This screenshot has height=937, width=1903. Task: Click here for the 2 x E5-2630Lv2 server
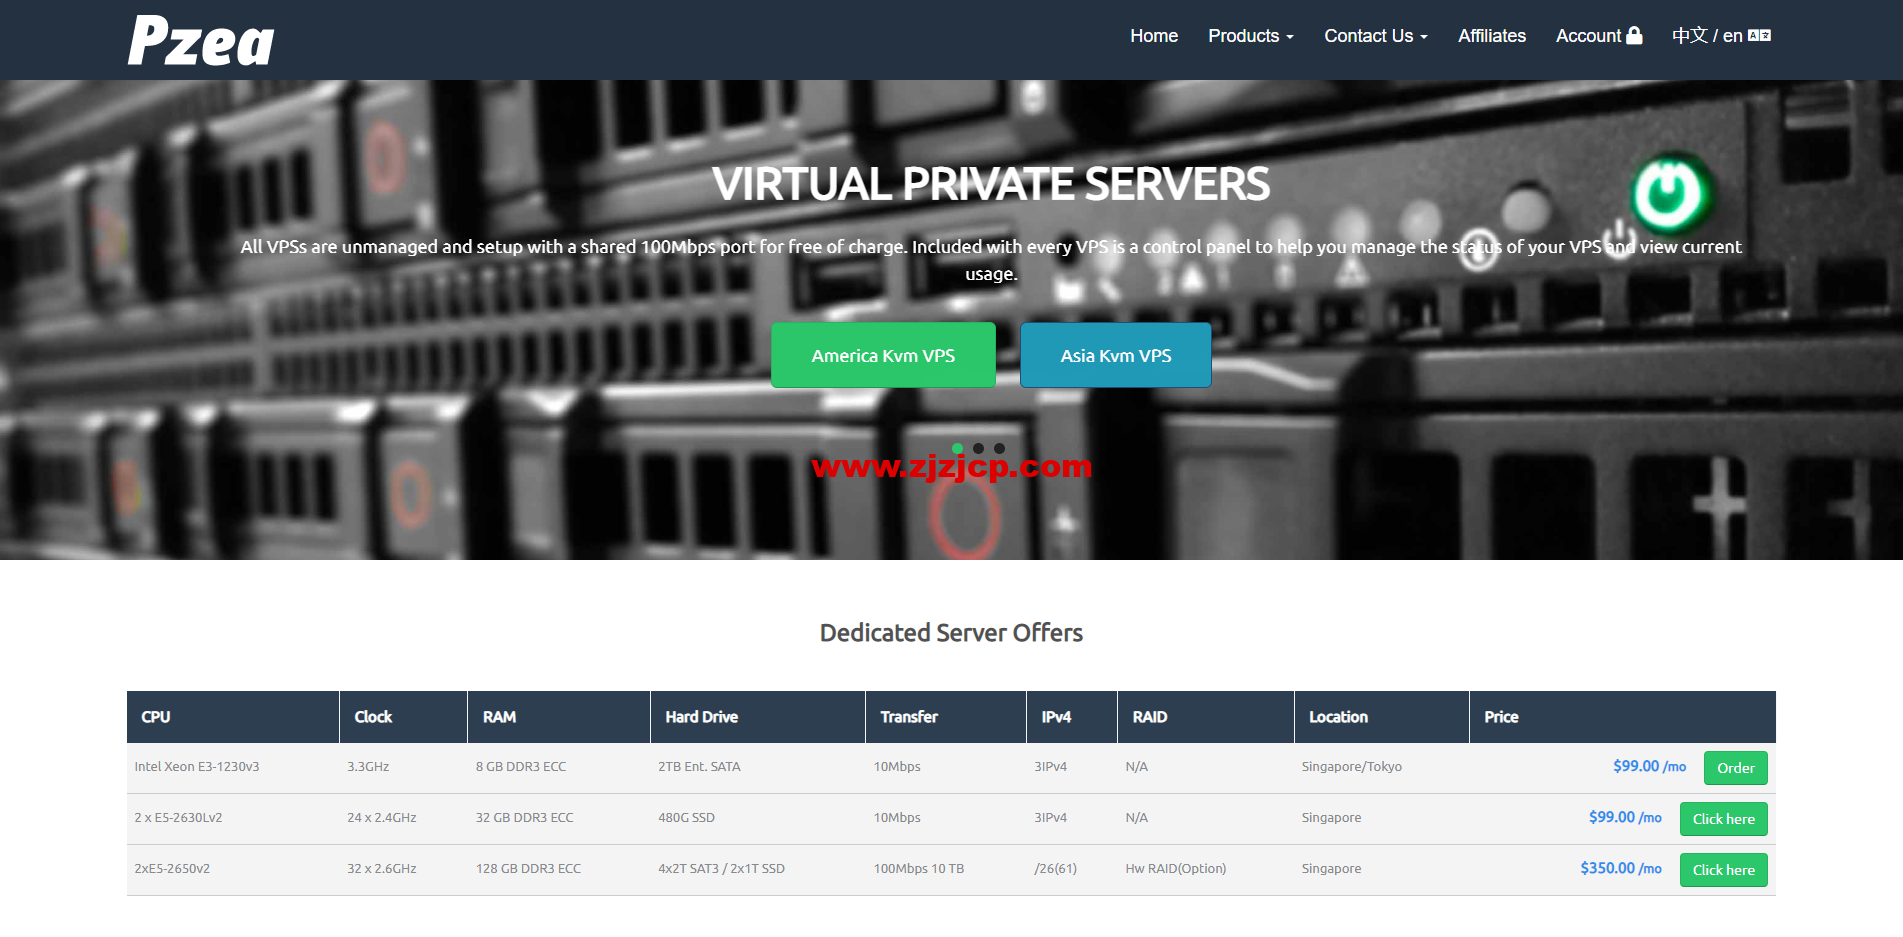(1724, 819)
